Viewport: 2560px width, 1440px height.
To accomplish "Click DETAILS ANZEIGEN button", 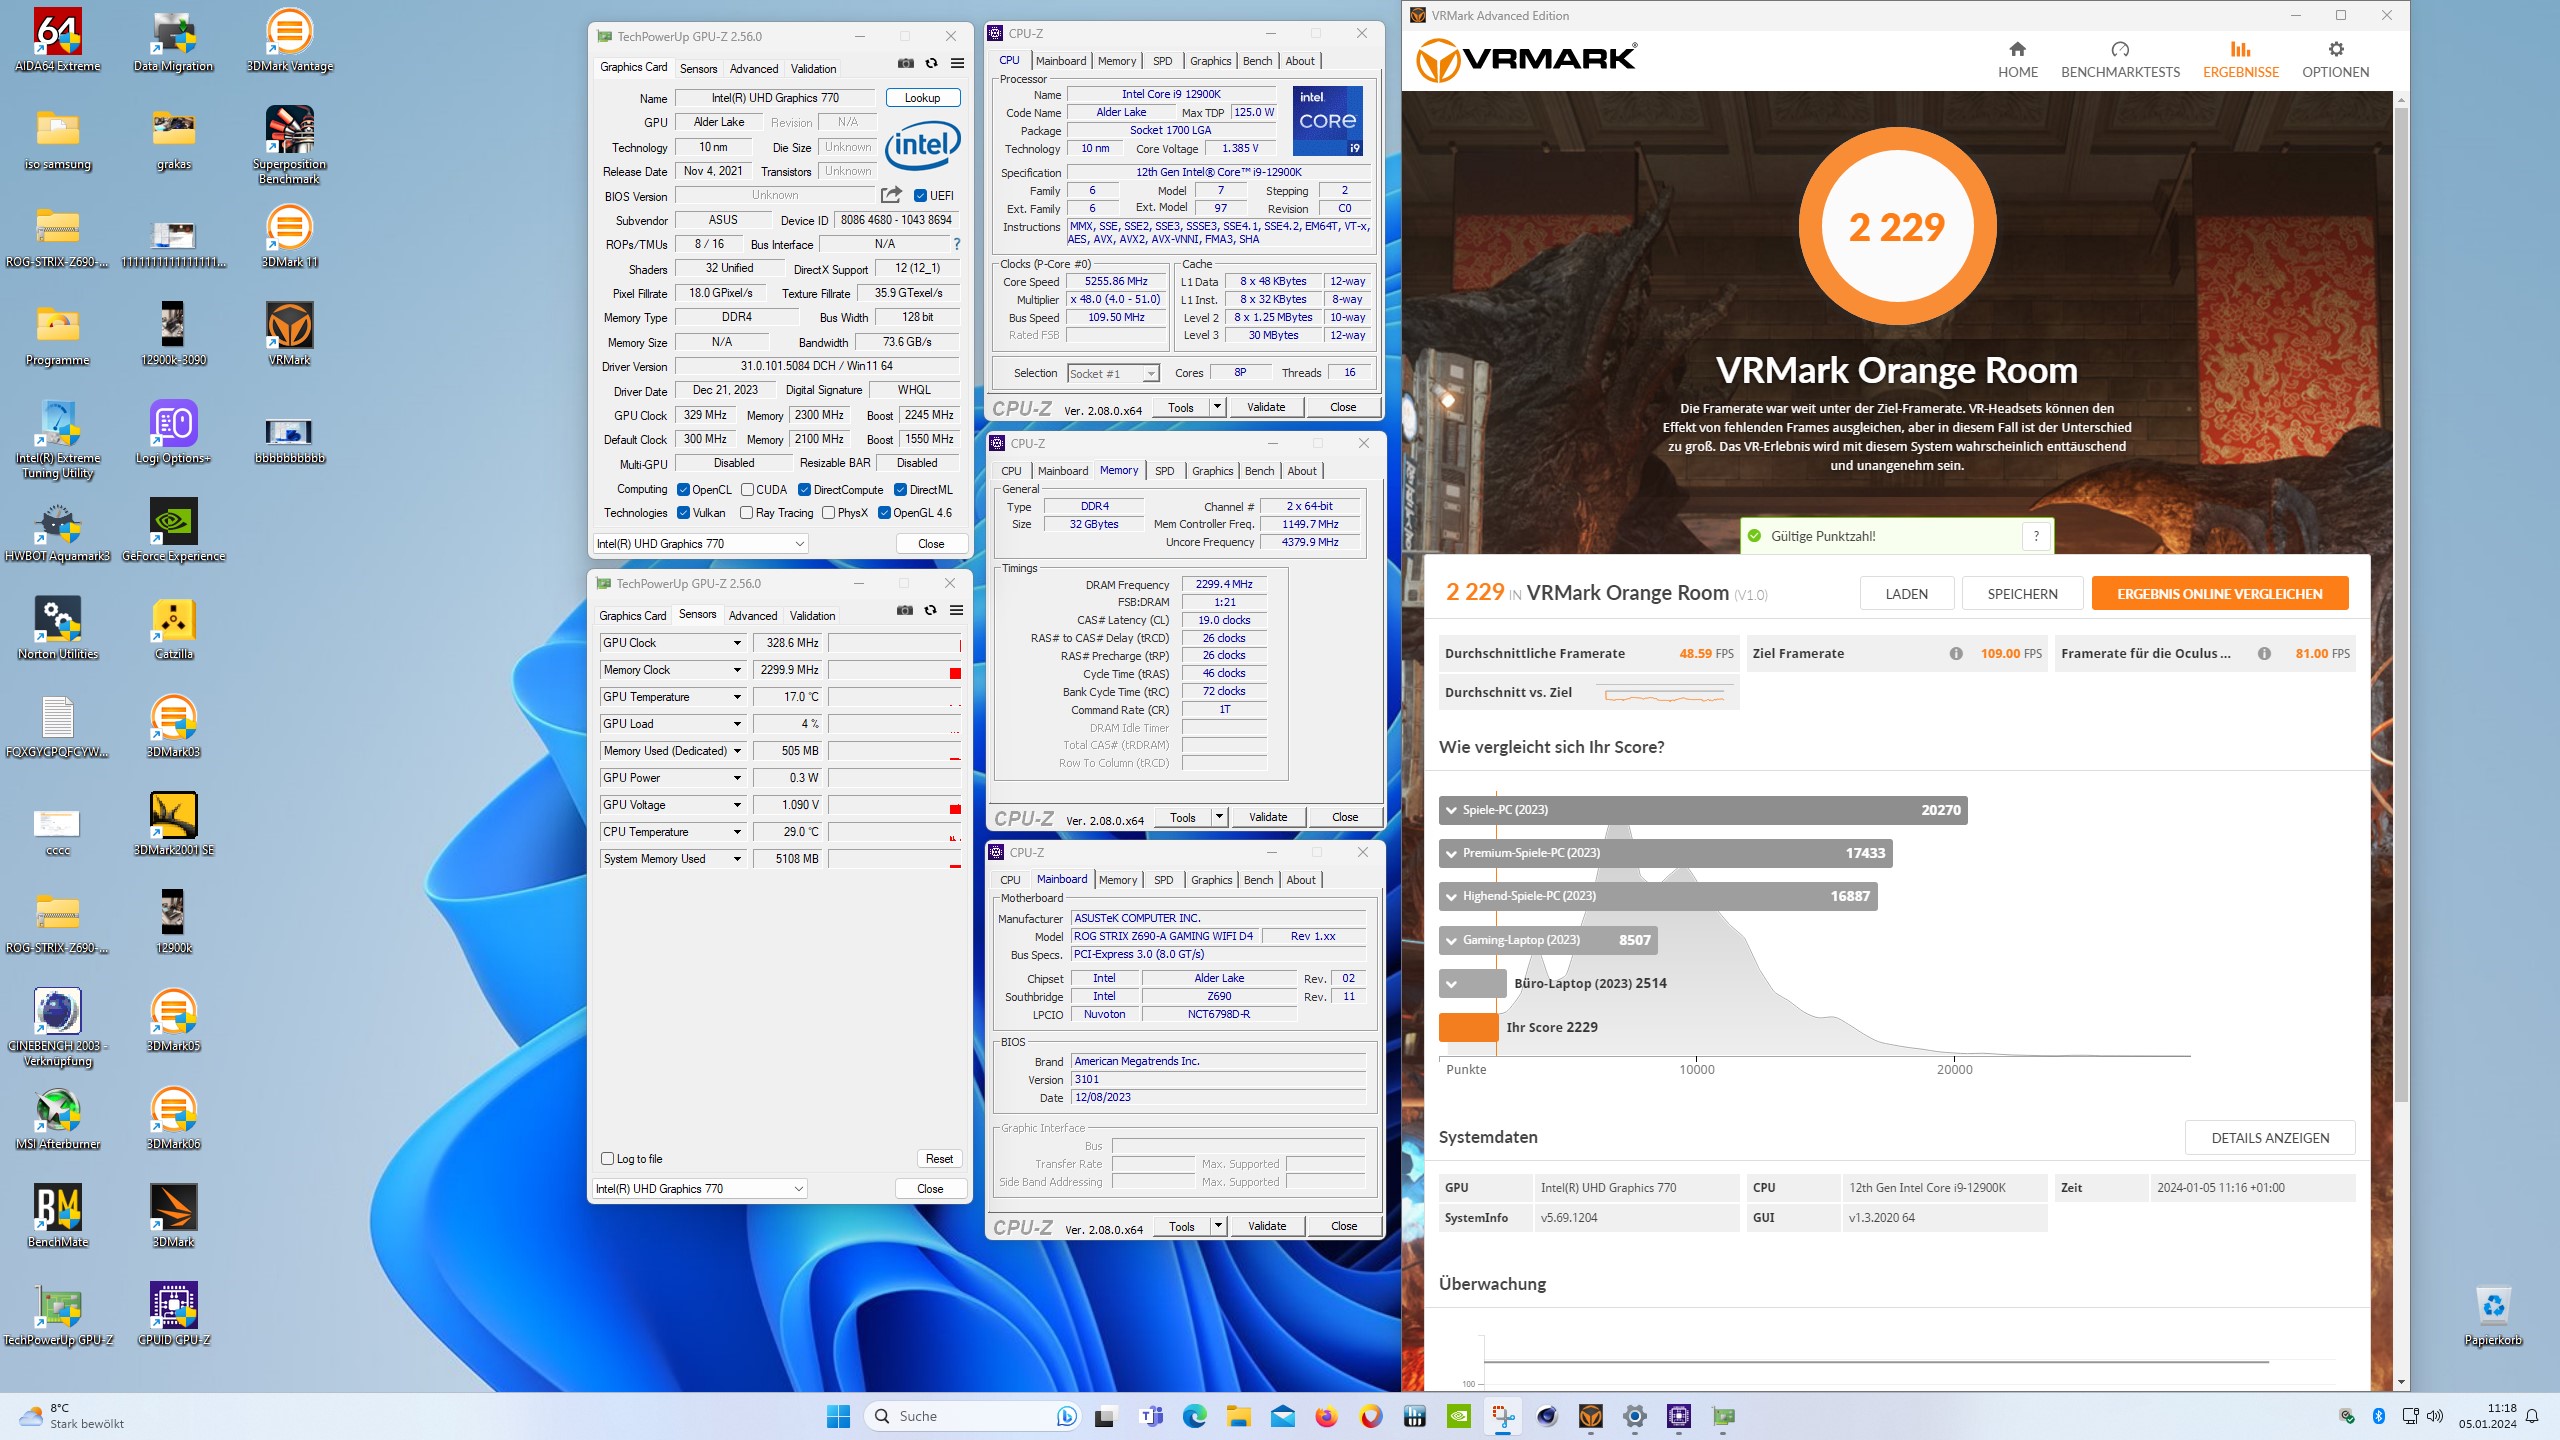I will coord(2270,1138).
